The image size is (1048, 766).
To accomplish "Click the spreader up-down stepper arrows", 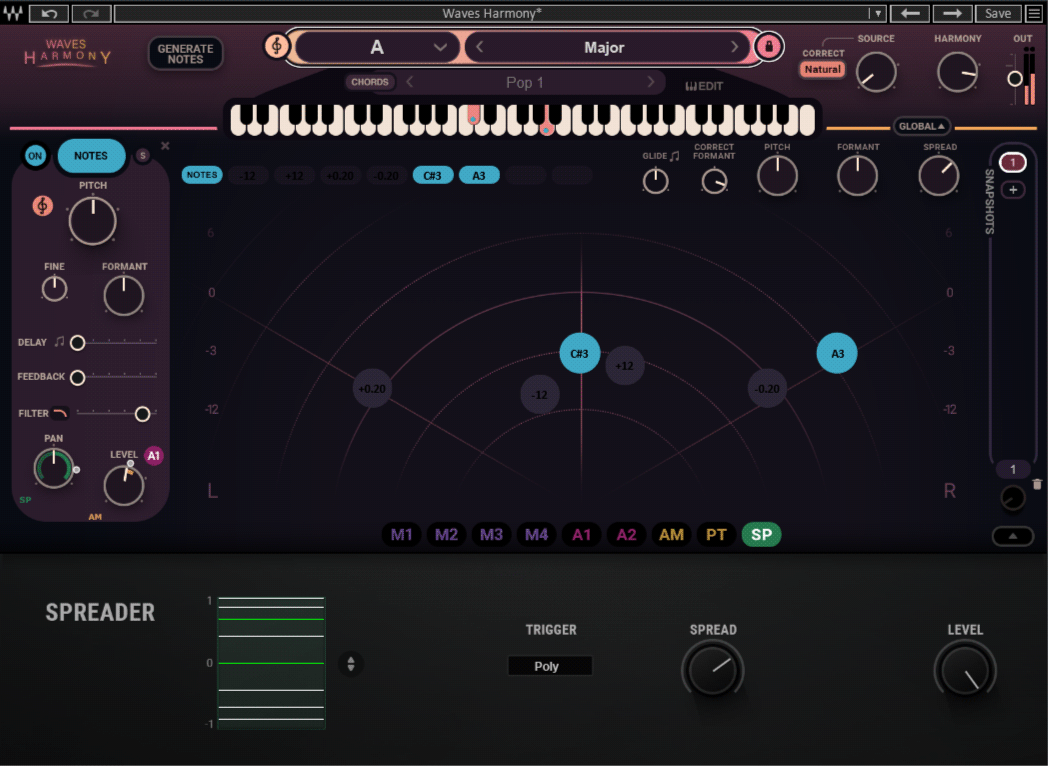I will pyautogui.click(x=351, y=664).
